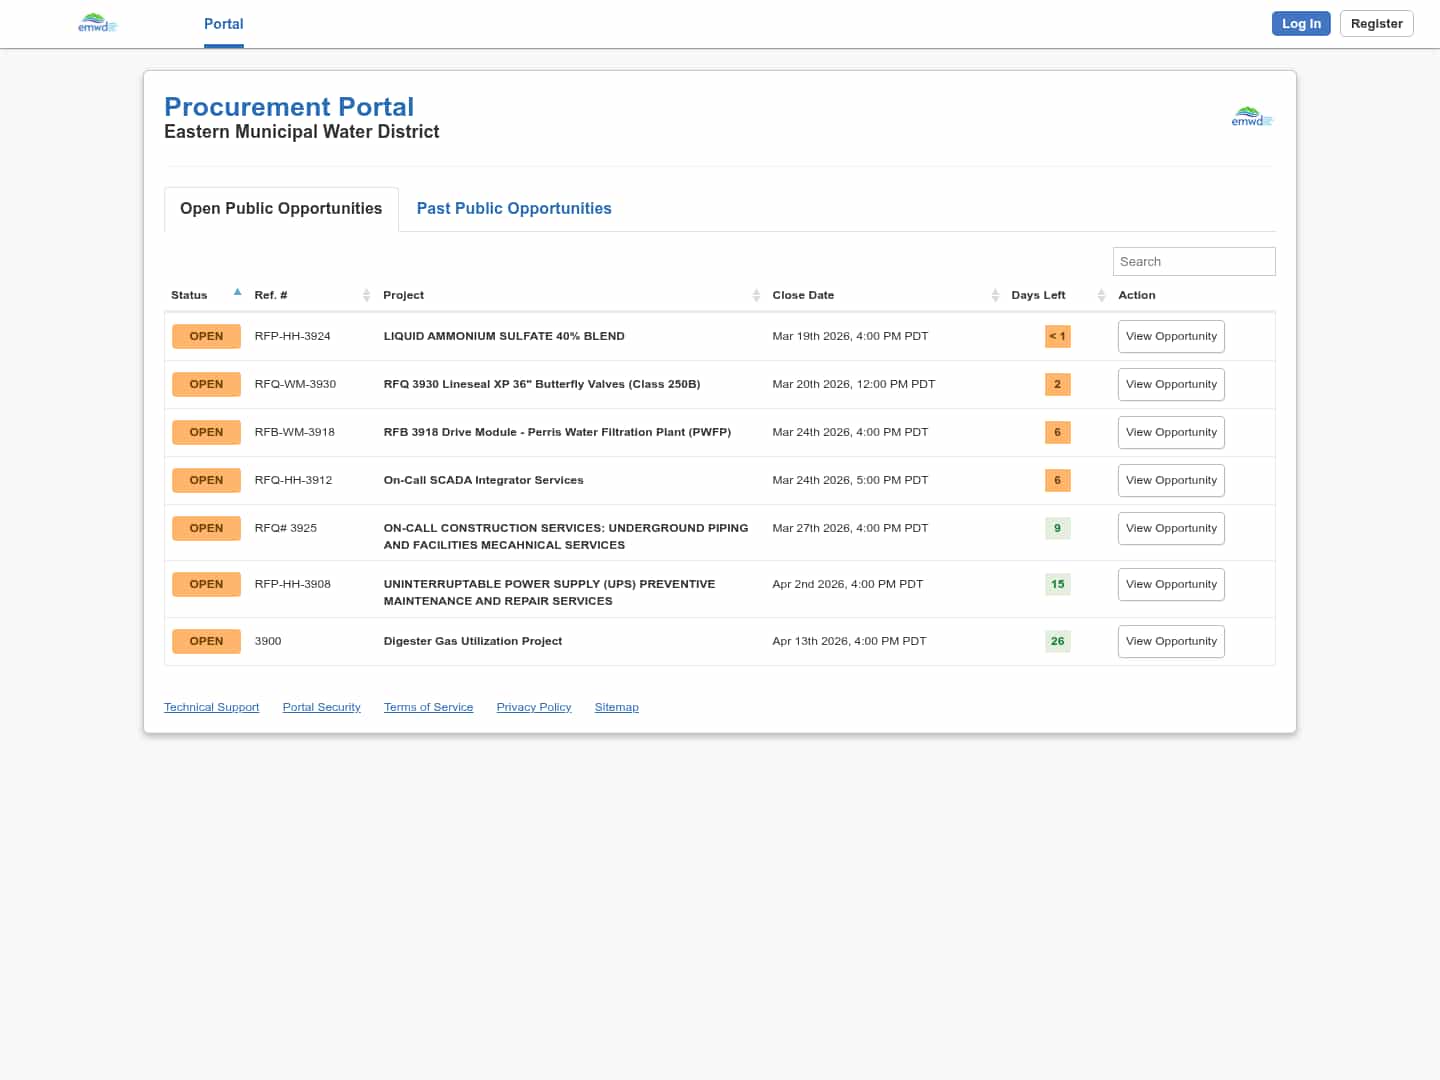Click the OPEN badge for RFQ-WM-3930
The width and height of the screenshot is (1440, 1080).
click(x=206, y=384)
